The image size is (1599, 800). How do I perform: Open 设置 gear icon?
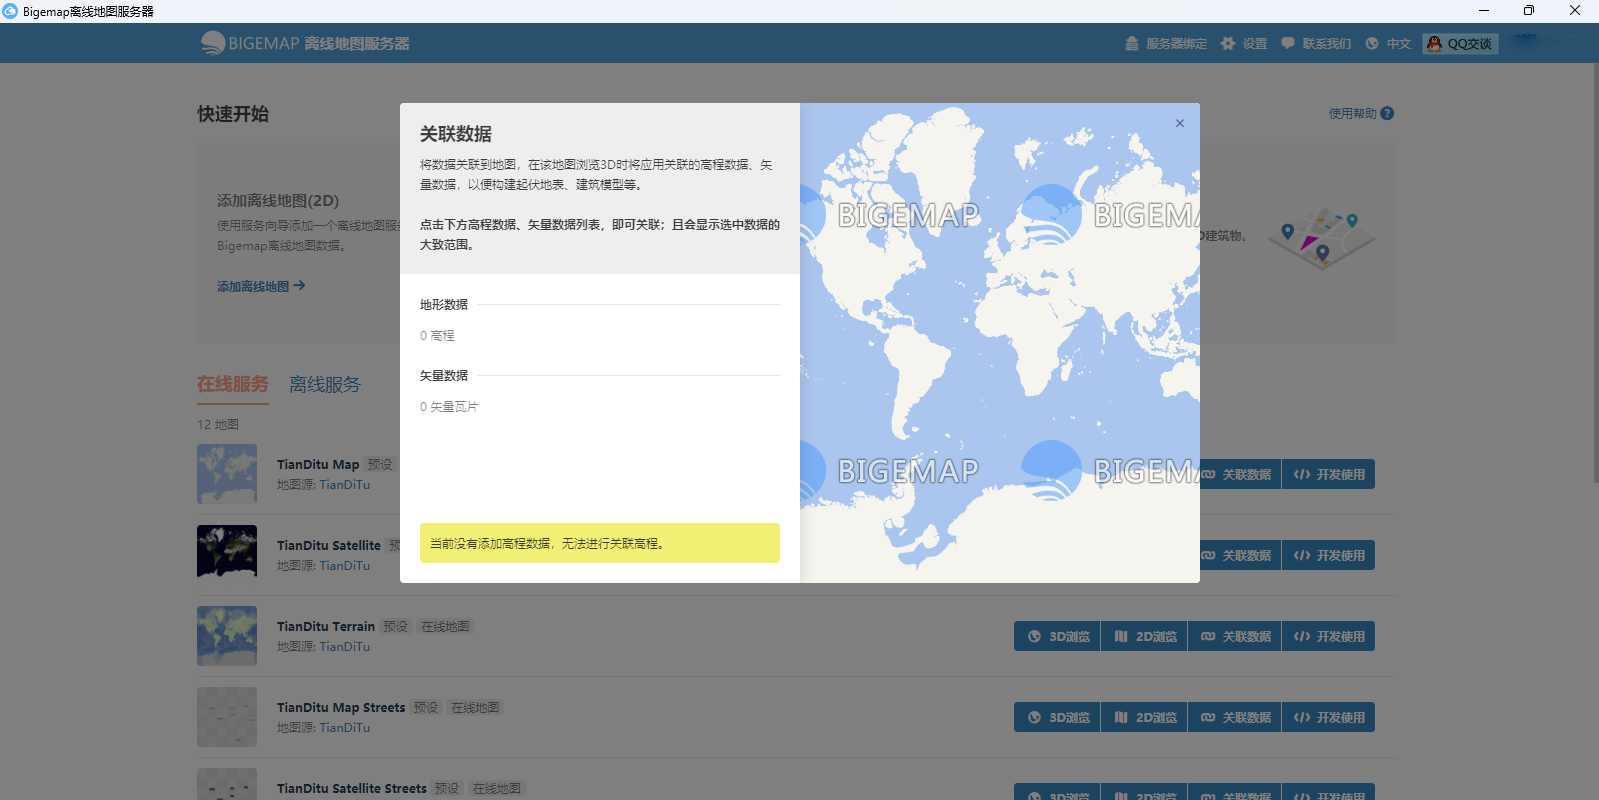coord(1228,44)
